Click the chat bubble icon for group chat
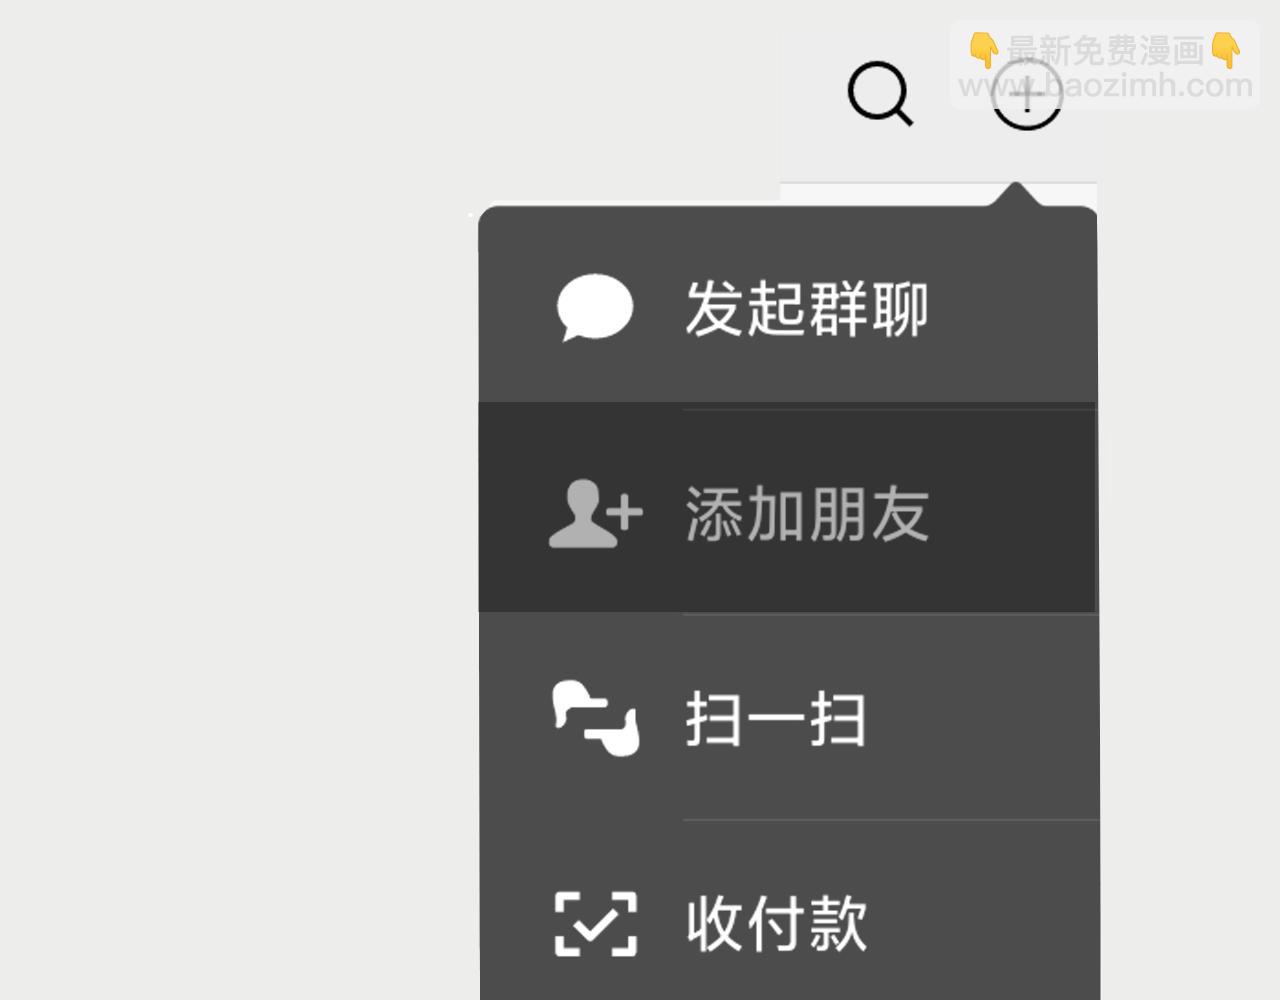 point(594,308)
